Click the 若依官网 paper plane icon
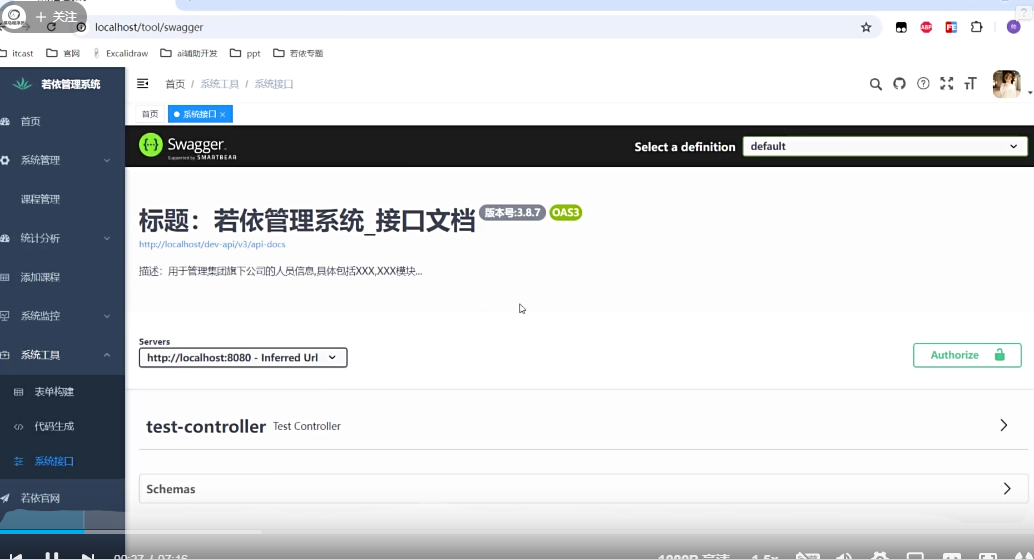 coord(5,498)
